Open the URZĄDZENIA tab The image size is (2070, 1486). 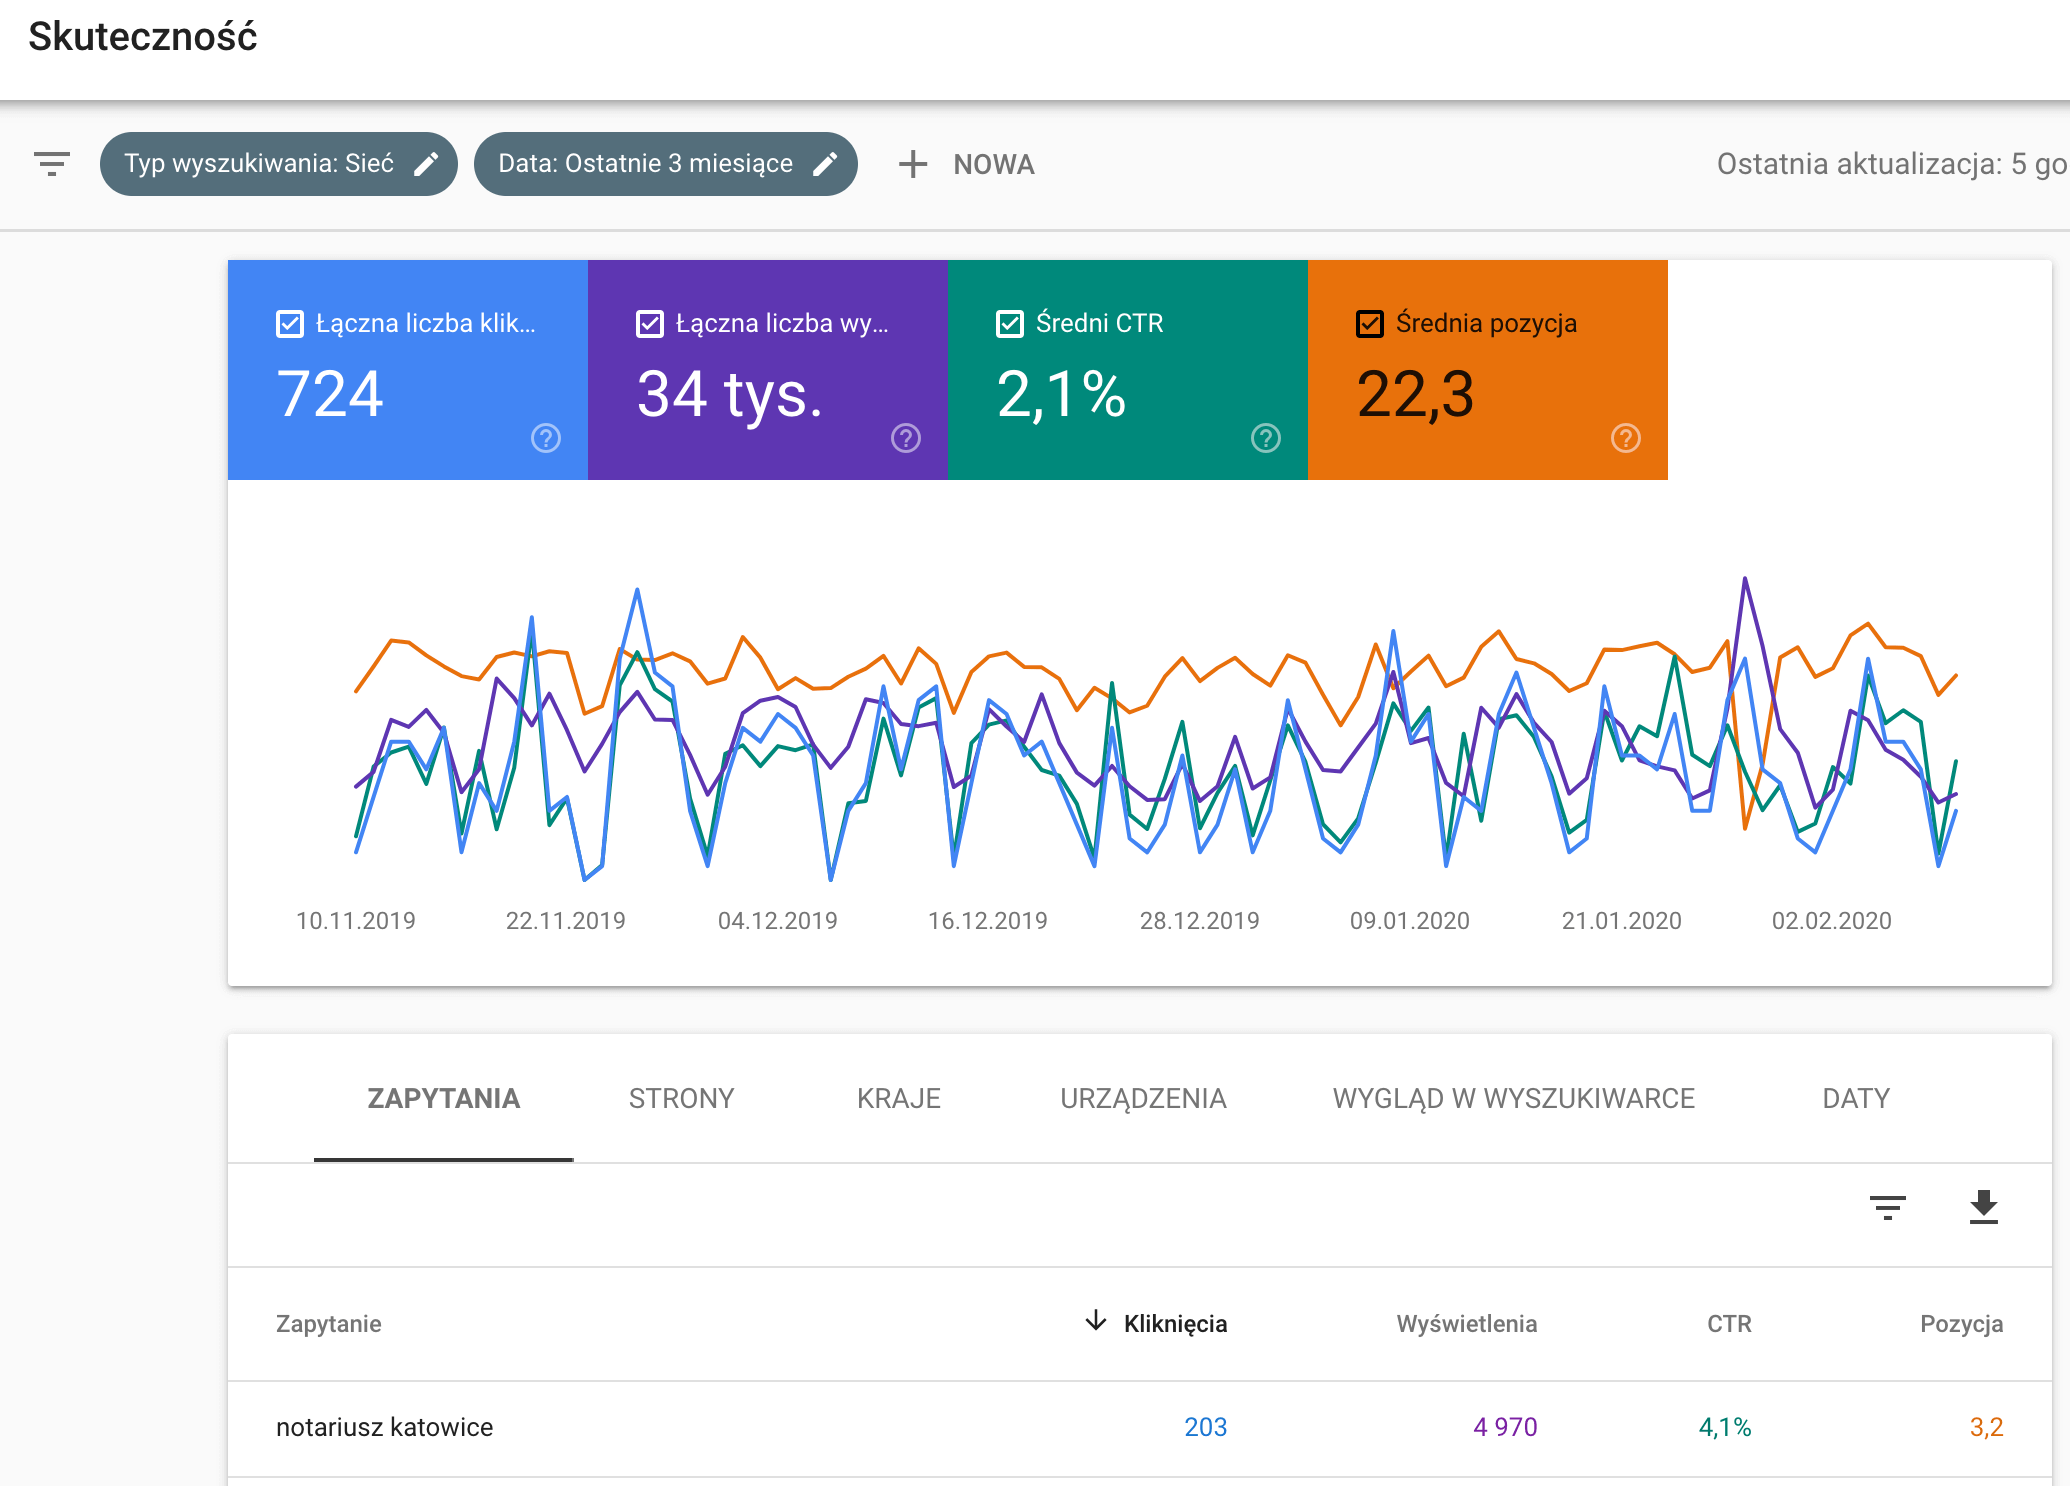1143,1099
